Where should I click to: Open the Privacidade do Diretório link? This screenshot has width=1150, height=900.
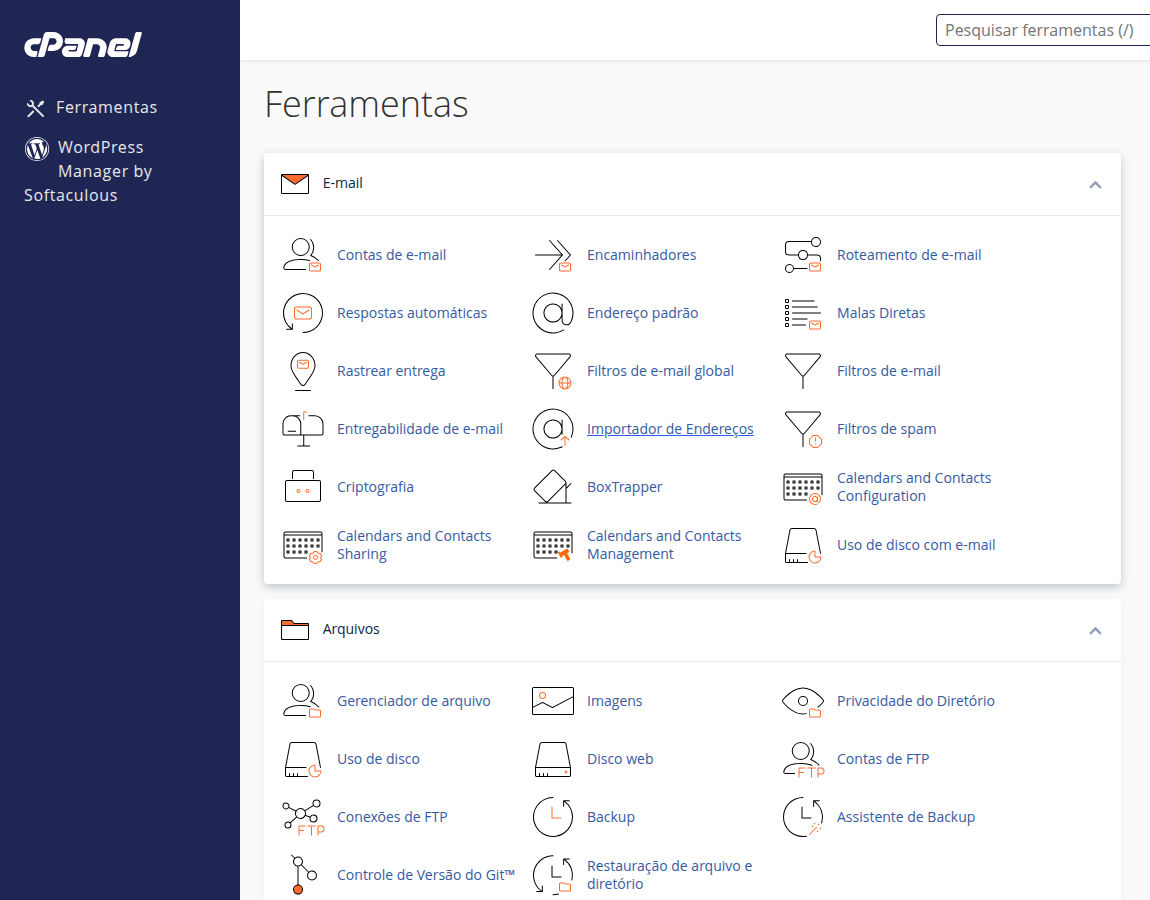pos(915,701)
